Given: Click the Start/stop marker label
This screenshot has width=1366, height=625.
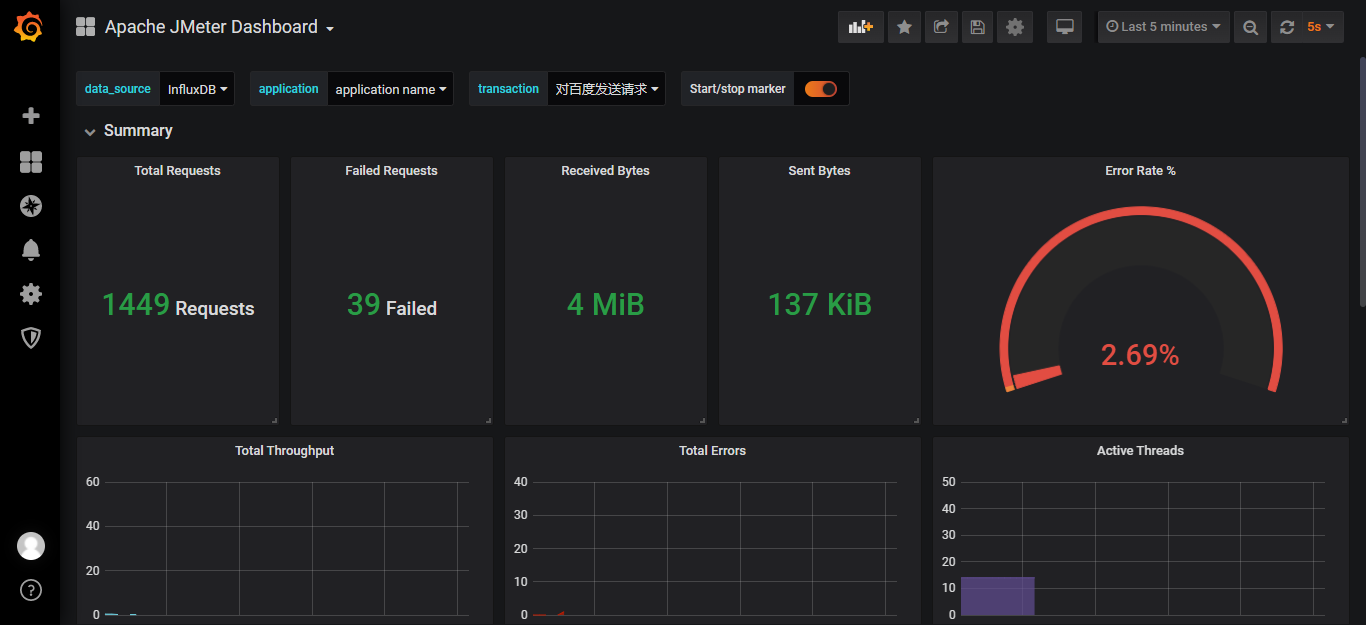Looking at the screenshot, I should [x=738, y=89].
